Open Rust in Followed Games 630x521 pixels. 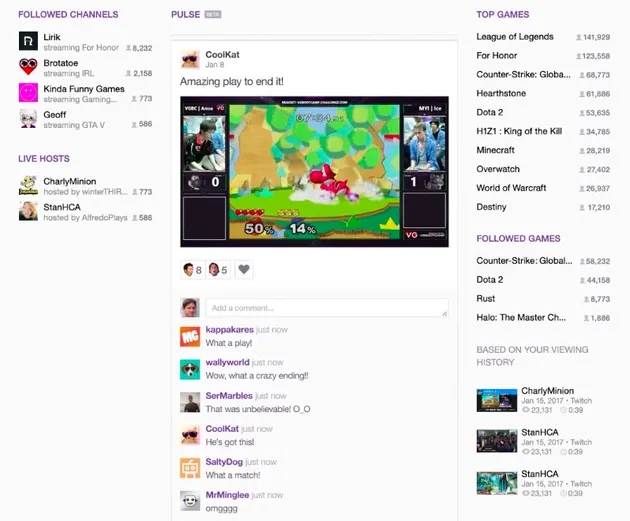click(486, 298)
